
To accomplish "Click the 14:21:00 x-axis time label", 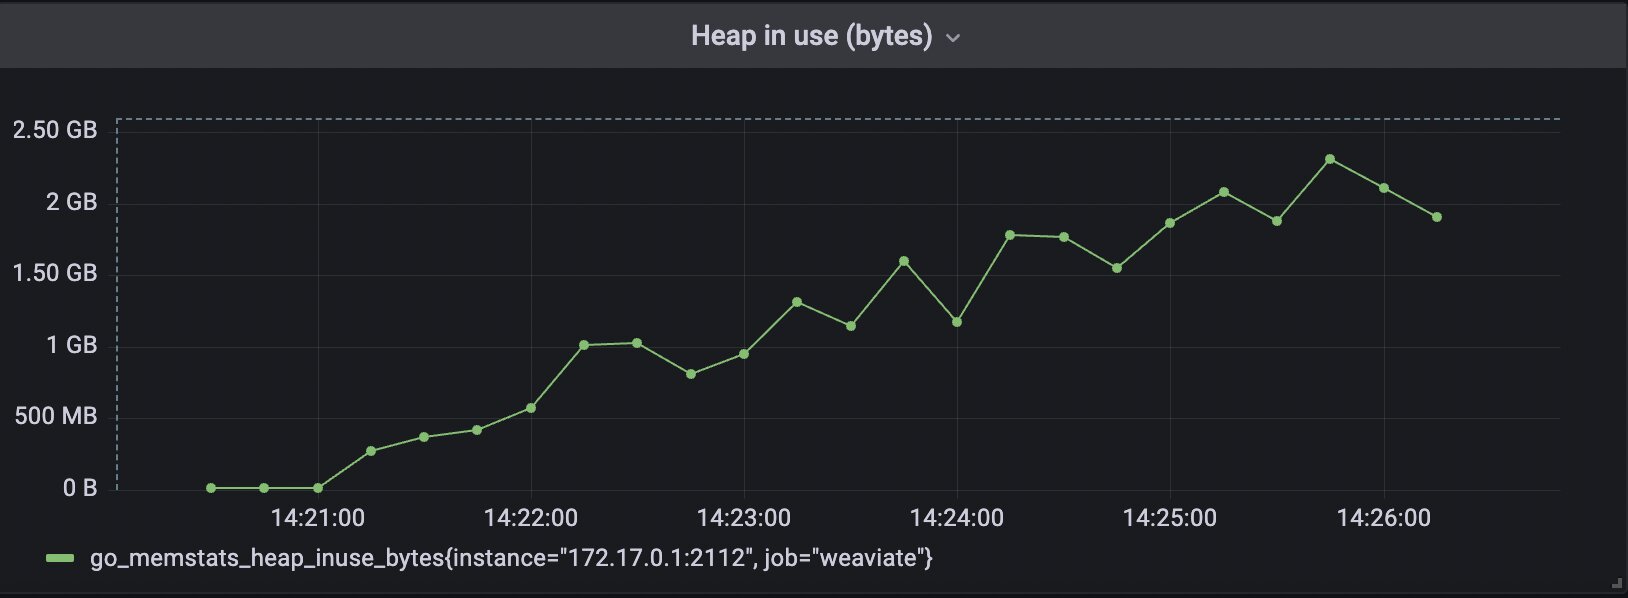I will point(318,518).
